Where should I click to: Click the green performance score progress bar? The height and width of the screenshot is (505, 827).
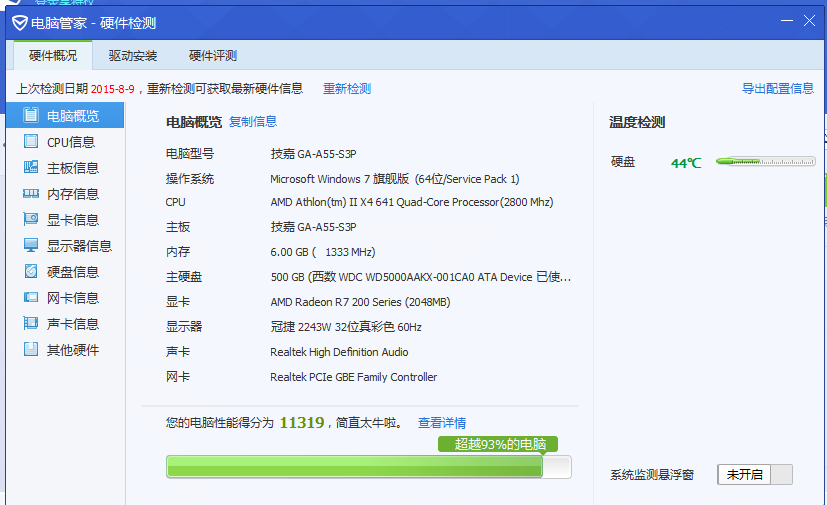tap(369, 467)
